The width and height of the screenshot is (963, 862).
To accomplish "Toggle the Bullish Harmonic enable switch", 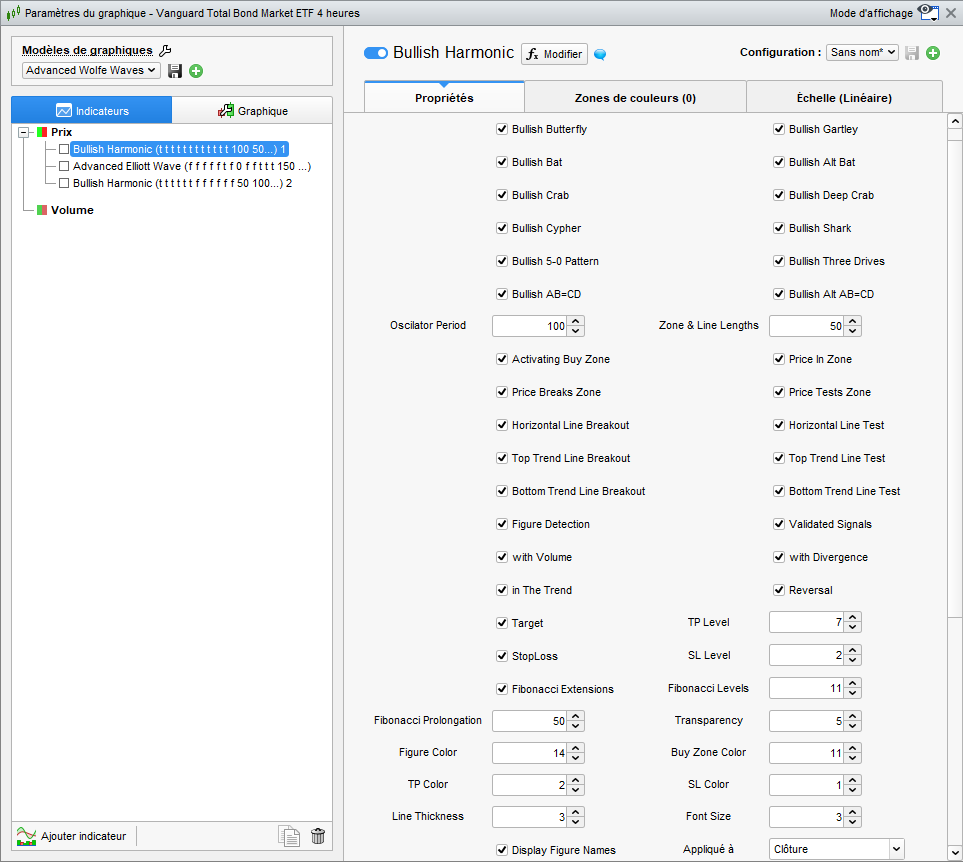I will (376, 53).
